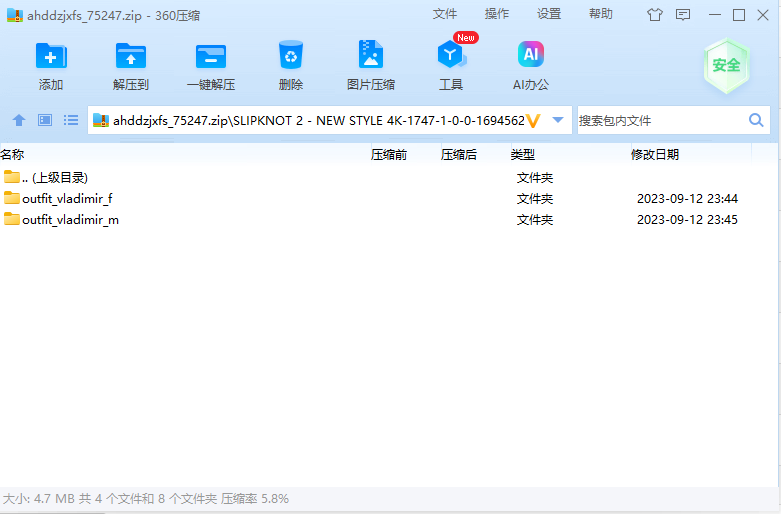Open the feedback message icon

point(683,15)
